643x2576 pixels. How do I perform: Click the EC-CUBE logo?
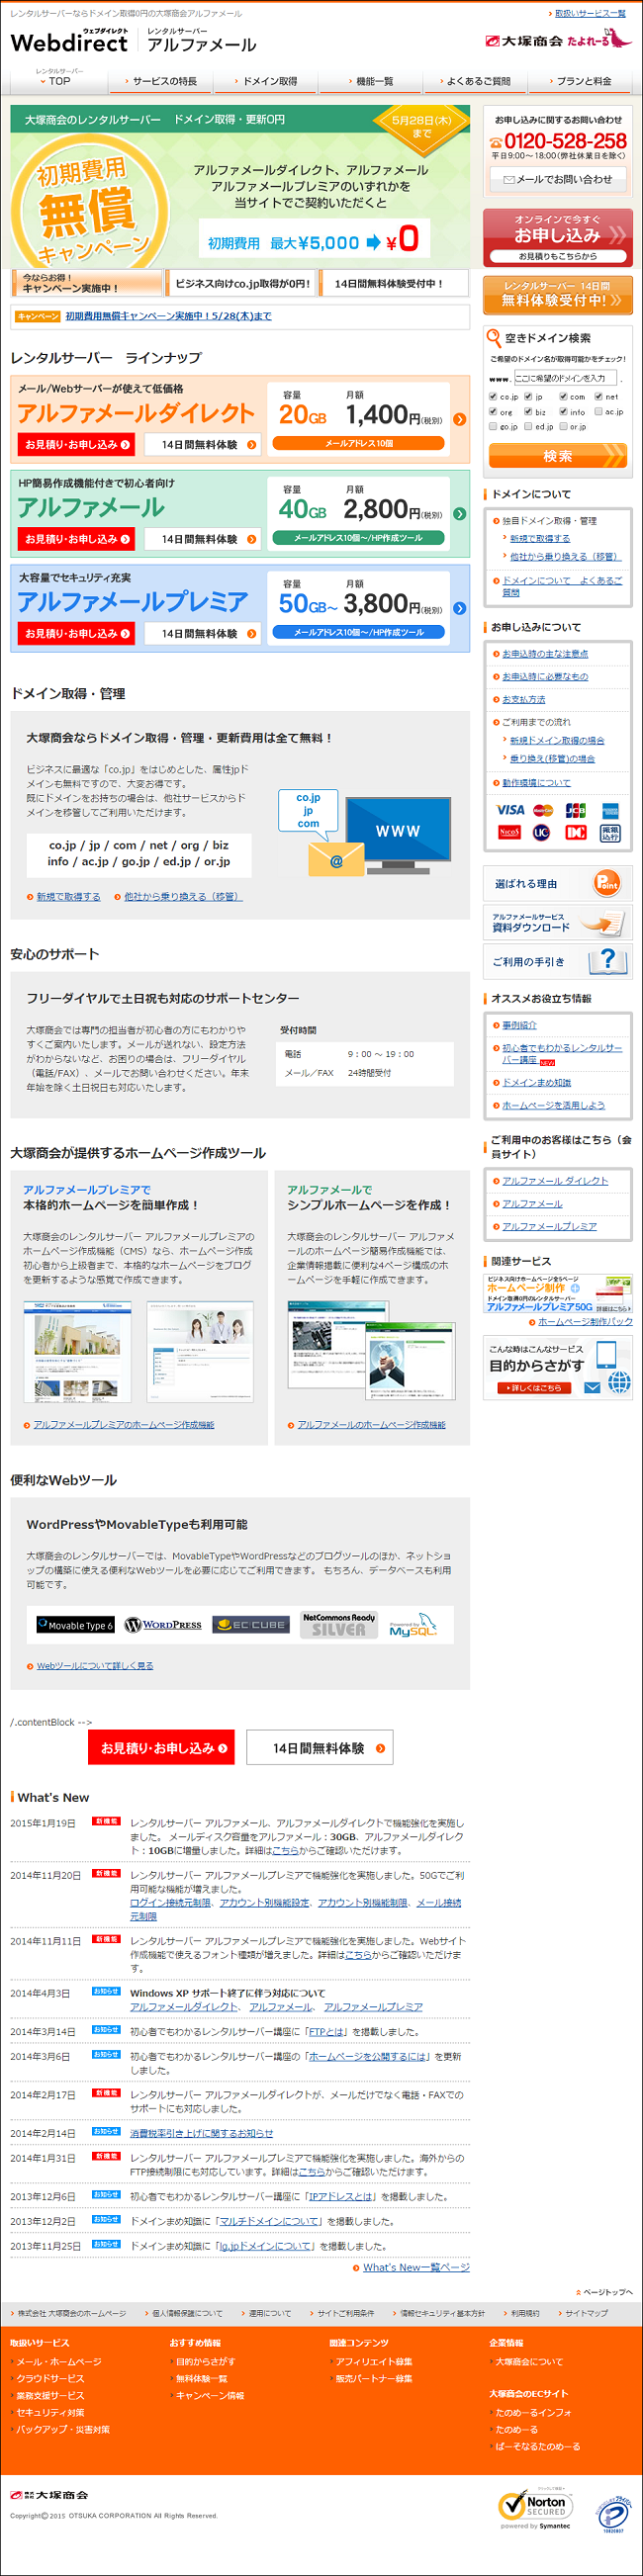pyautogui.click(x=251, y=1625)
